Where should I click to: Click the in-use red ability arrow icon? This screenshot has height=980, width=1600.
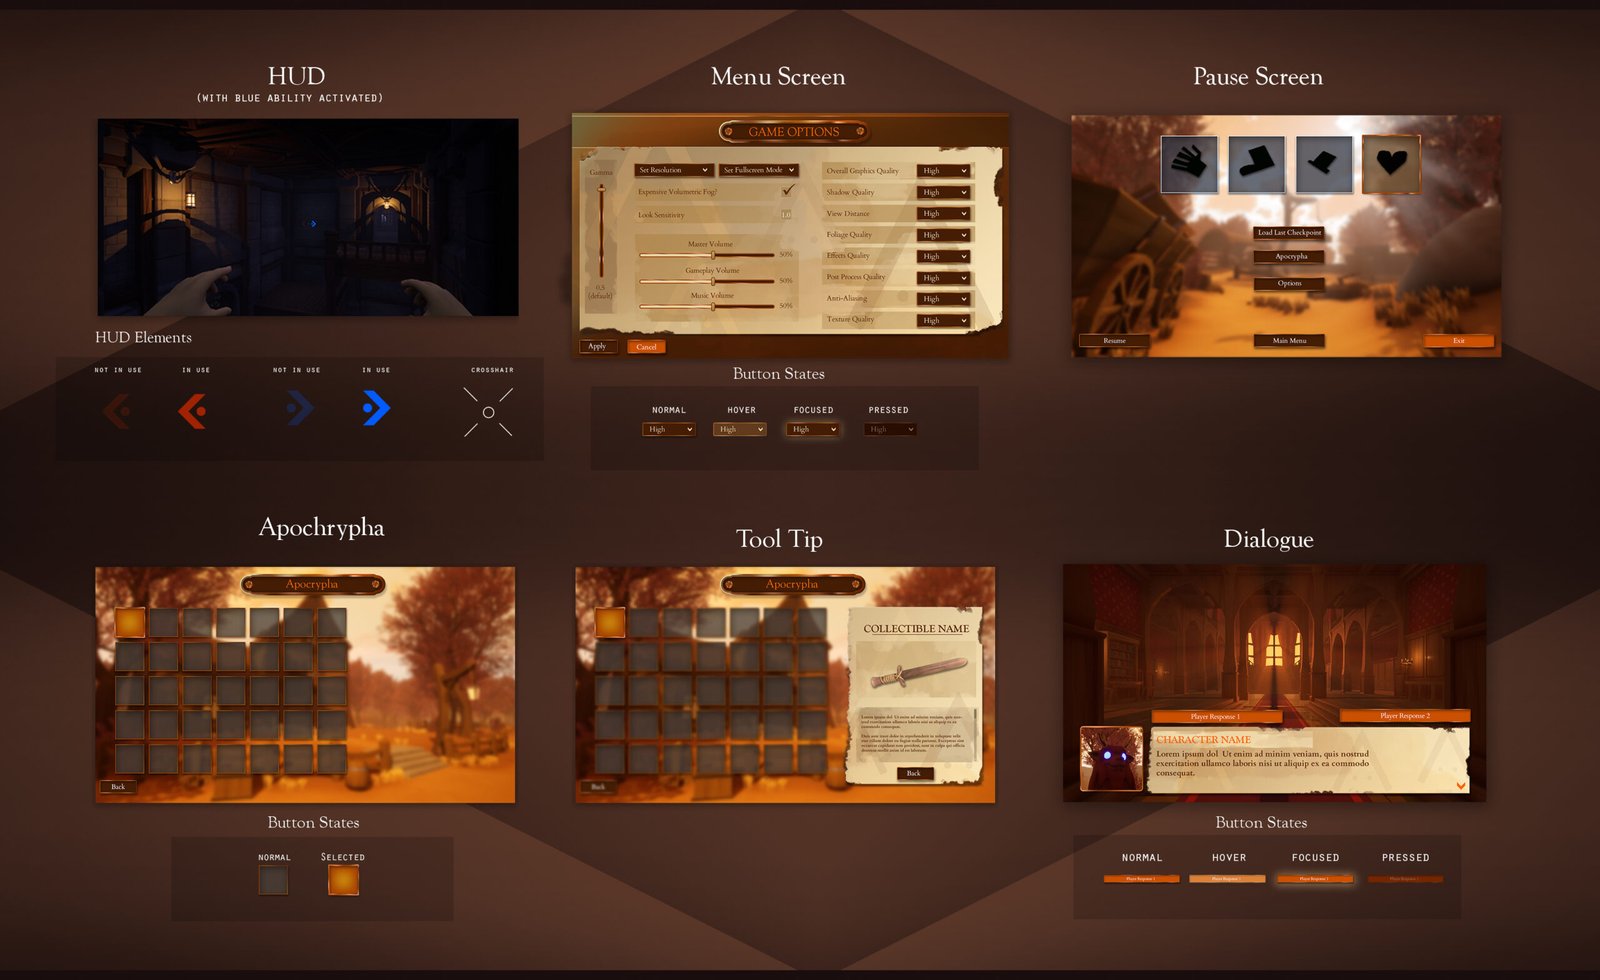pos(193,410)
